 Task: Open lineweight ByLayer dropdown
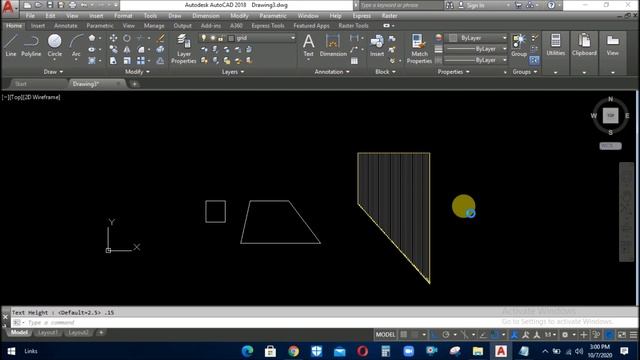[504, 49]
